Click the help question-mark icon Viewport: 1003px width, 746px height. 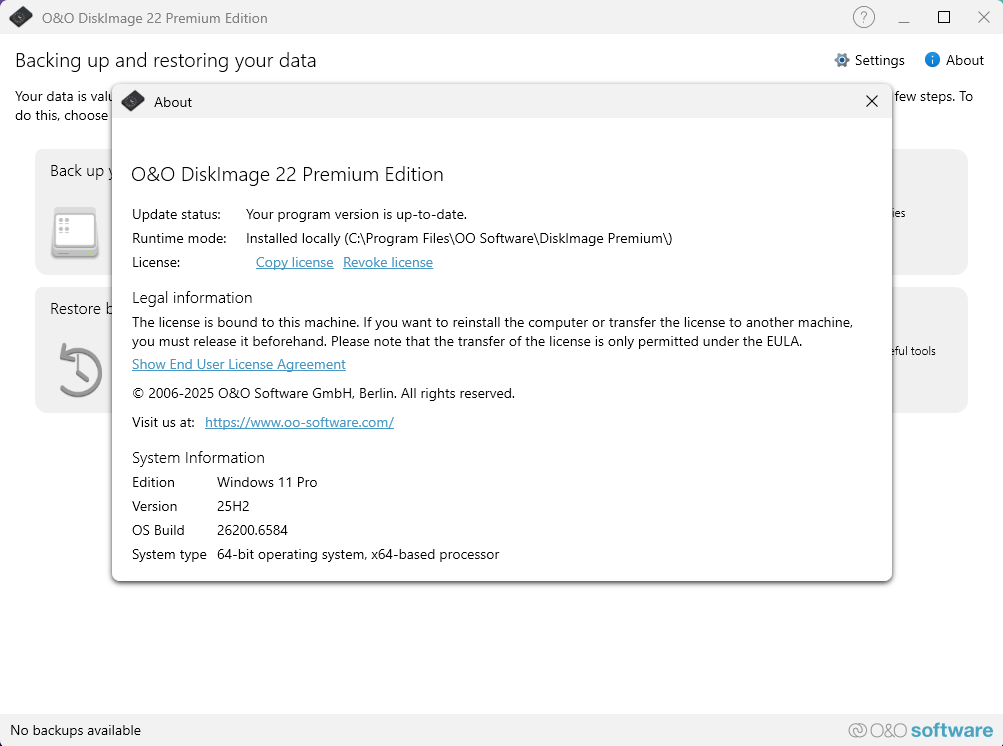pyautogui.click(x=863, y=17)
